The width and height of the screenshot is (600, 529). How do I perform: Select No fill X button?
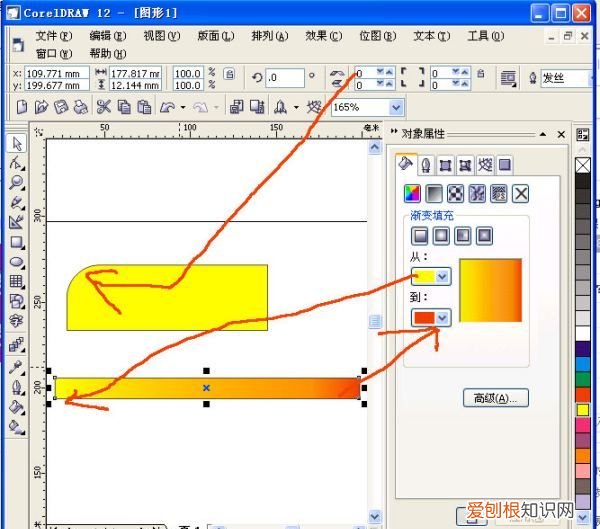(521, 194)
